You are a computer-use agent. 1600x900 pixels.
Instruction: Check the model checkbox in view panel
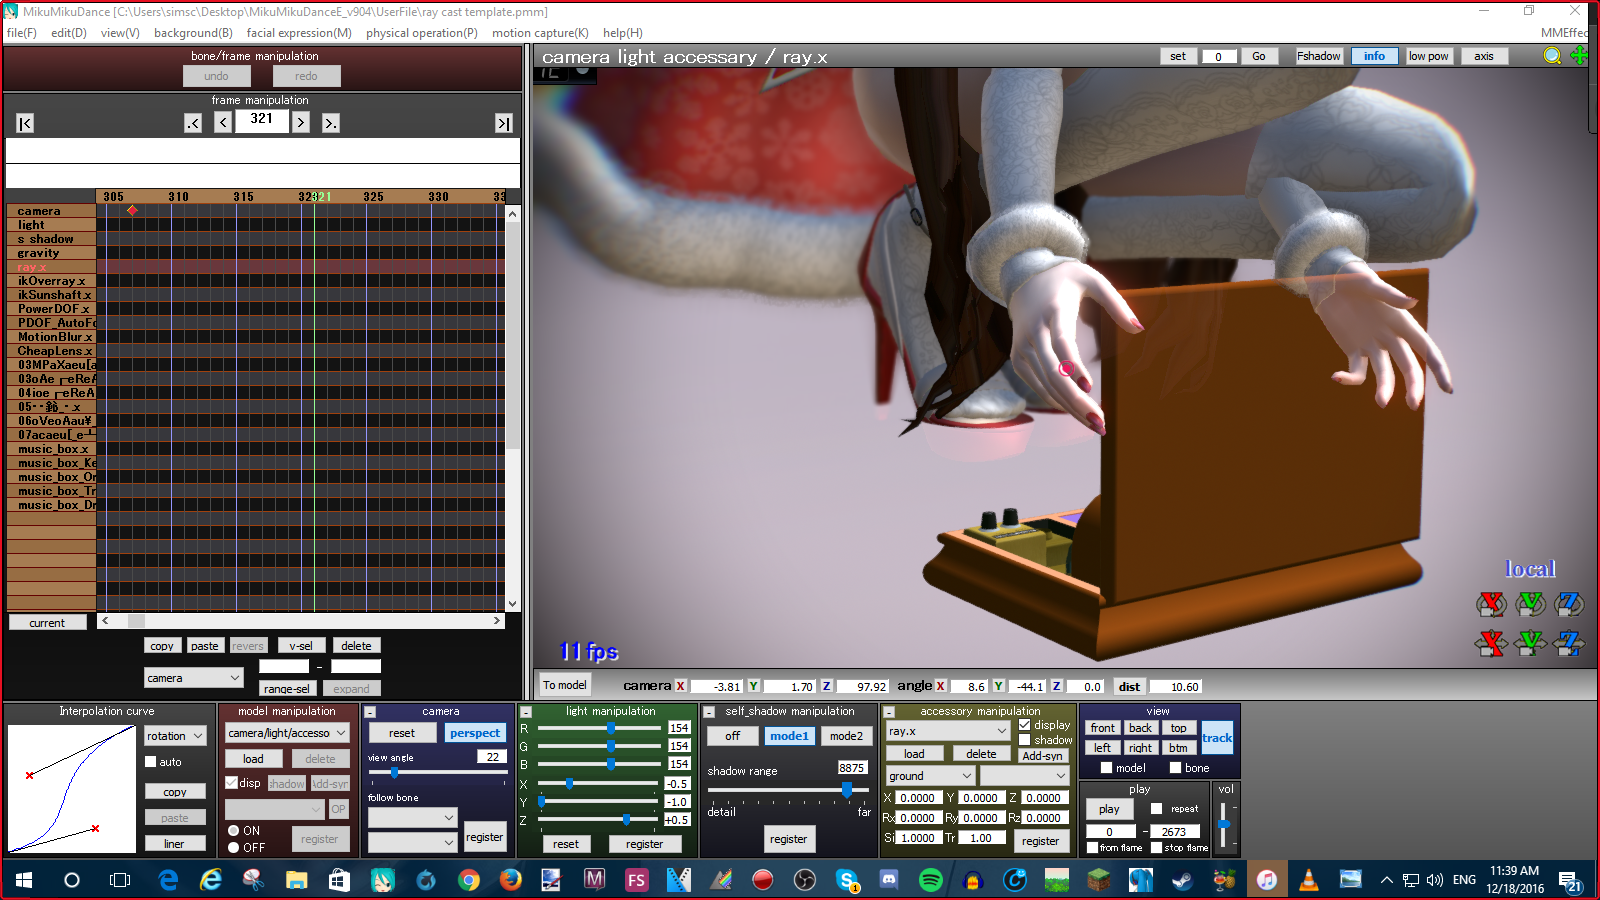coord(1106,768)
